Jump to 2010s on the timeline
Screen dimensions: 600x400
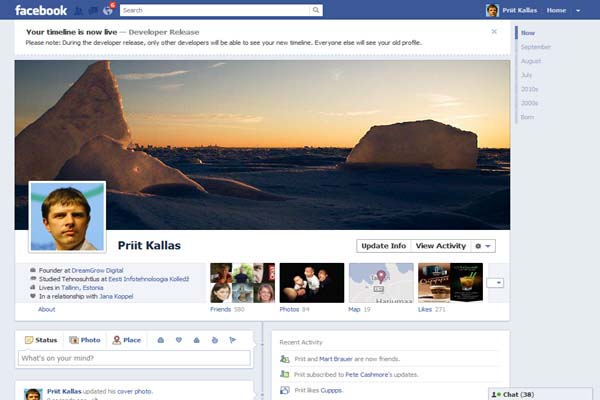[531, 89]
